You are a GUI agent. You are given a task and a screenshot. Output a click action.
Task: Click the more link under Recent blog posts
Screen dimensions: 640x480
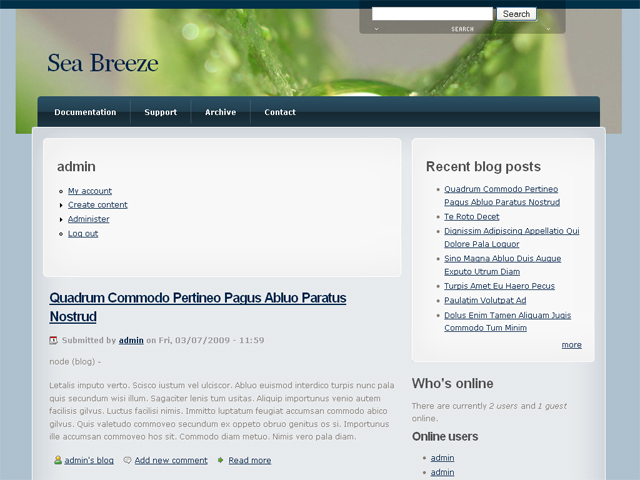571,345
